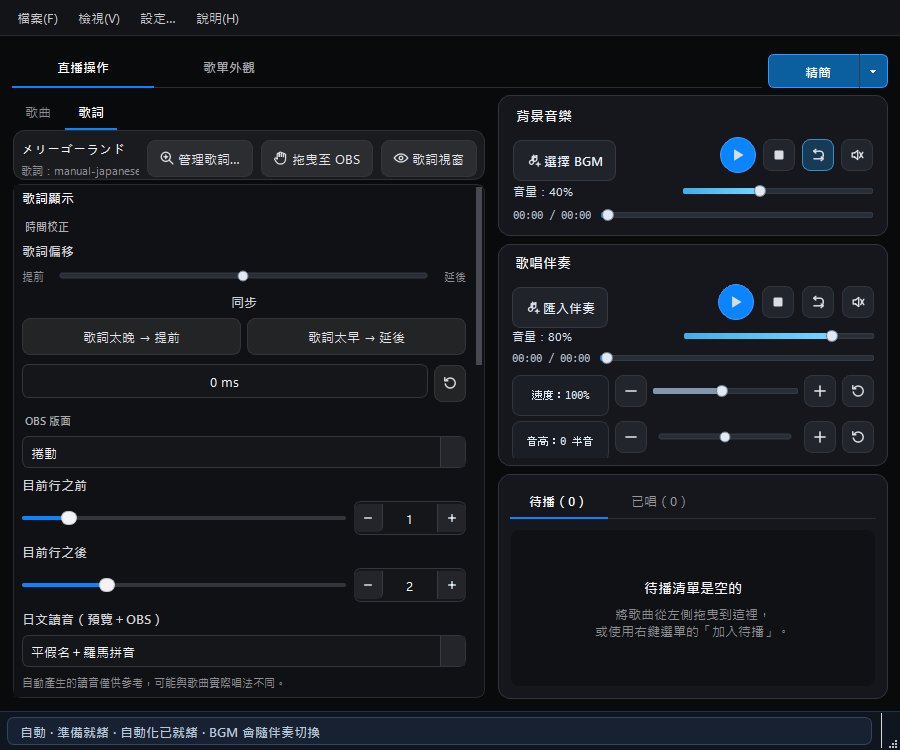Adjust the 音高 pitch slider

point(725,437)
